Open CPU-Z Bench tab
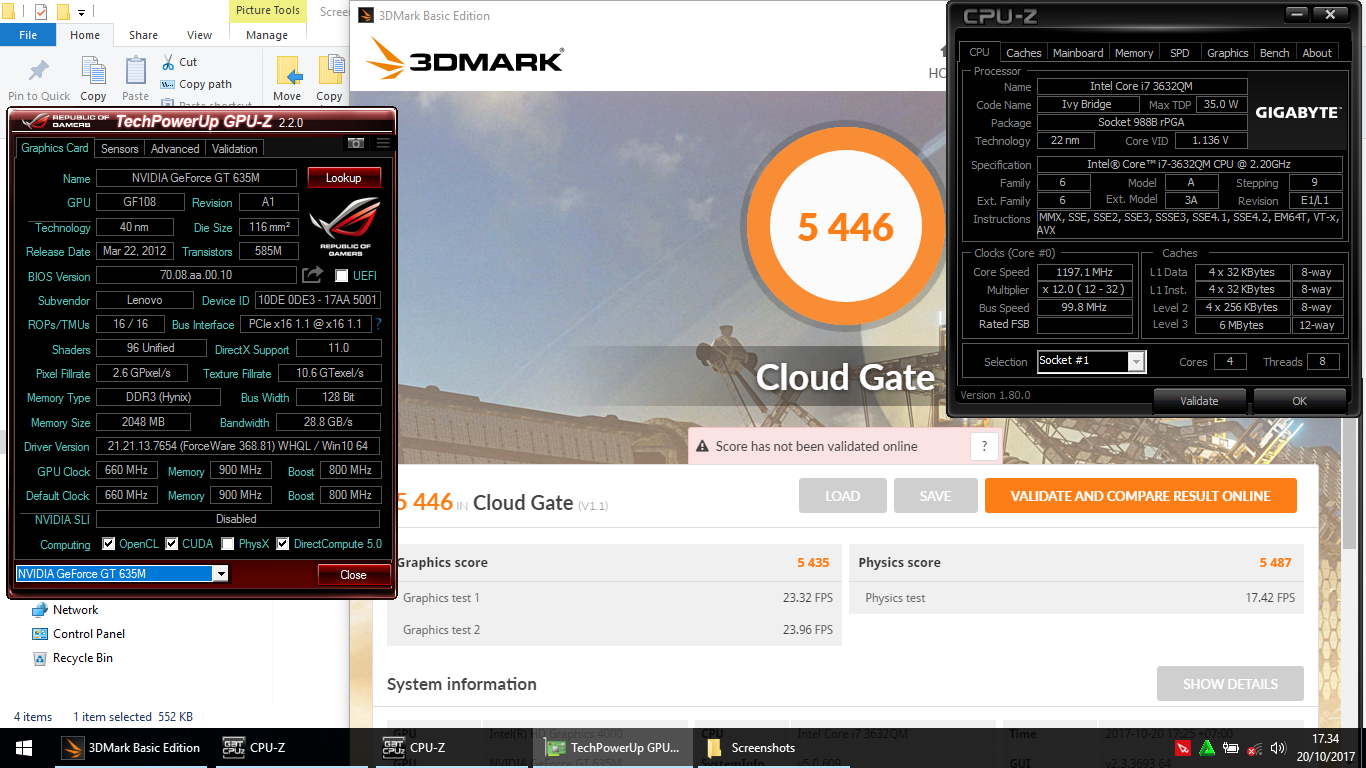This screenshot has width=1366, height=768. [x=1274, y=53]
